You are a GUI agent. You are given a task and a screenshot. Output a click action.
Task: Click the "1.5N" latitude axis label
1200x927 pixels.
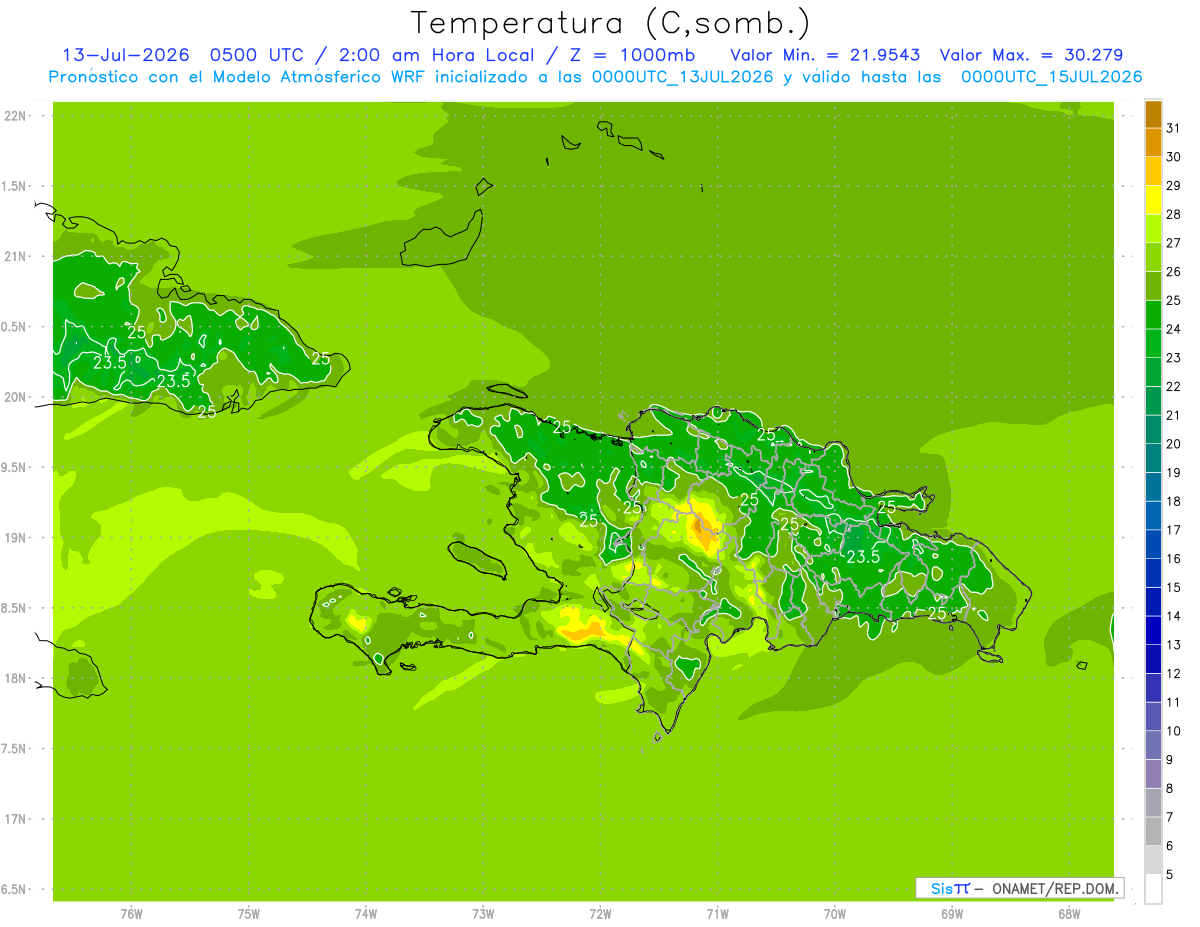pos(15,186)
